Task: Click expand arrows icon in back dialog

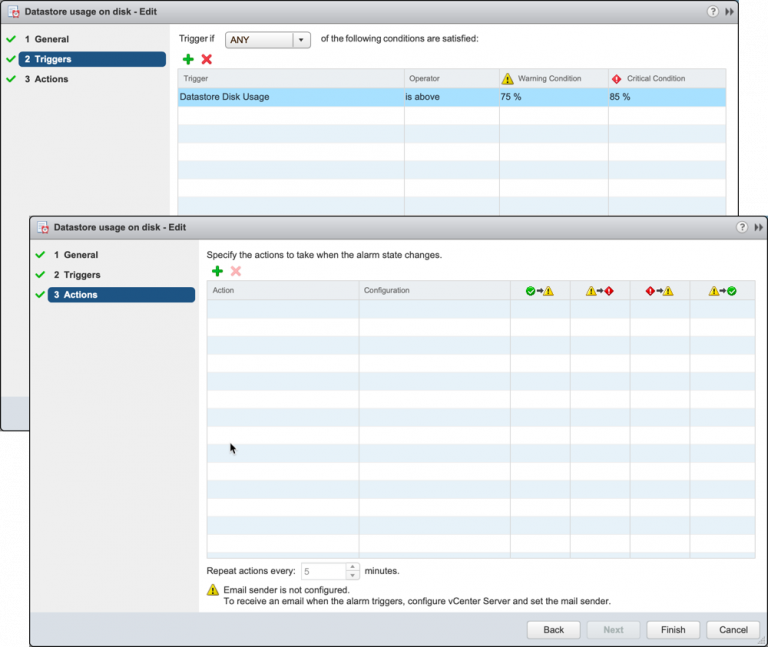Action: 729,11
